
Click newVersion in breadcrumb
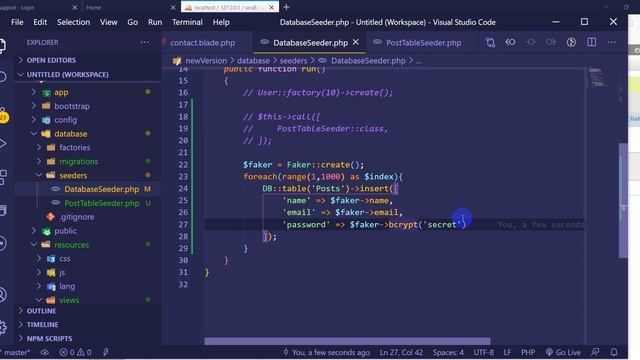point(206,61)
